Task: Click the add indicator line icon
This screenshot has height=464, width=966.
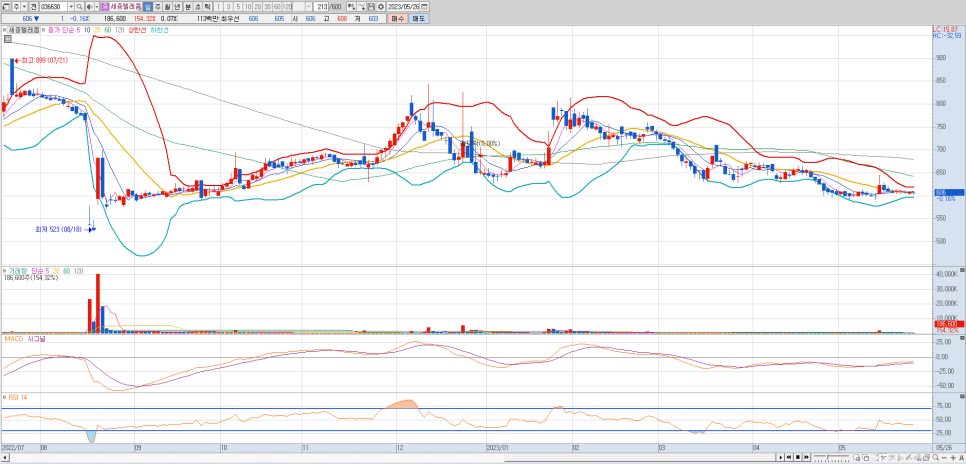Action: coord(362,6)
